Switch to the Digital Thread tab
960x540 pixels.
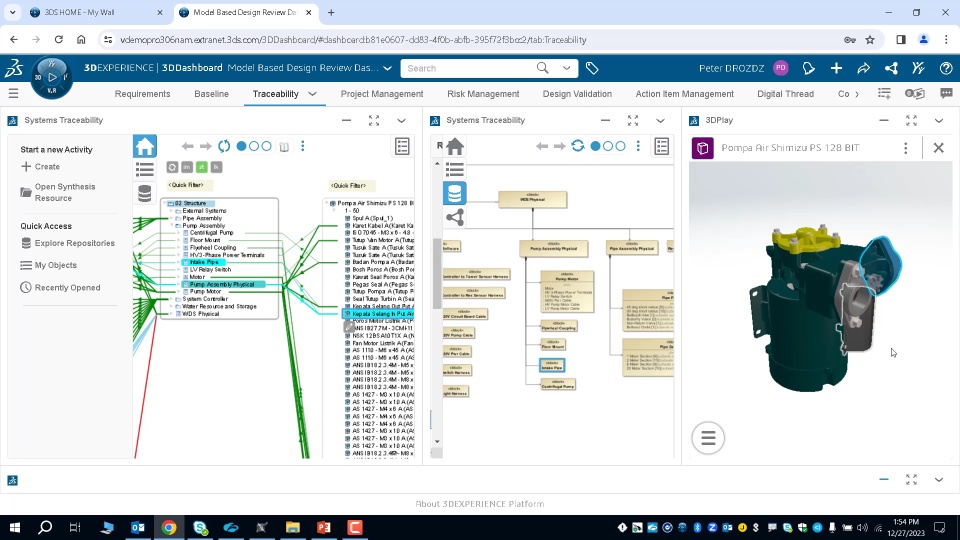click(785, 94)
